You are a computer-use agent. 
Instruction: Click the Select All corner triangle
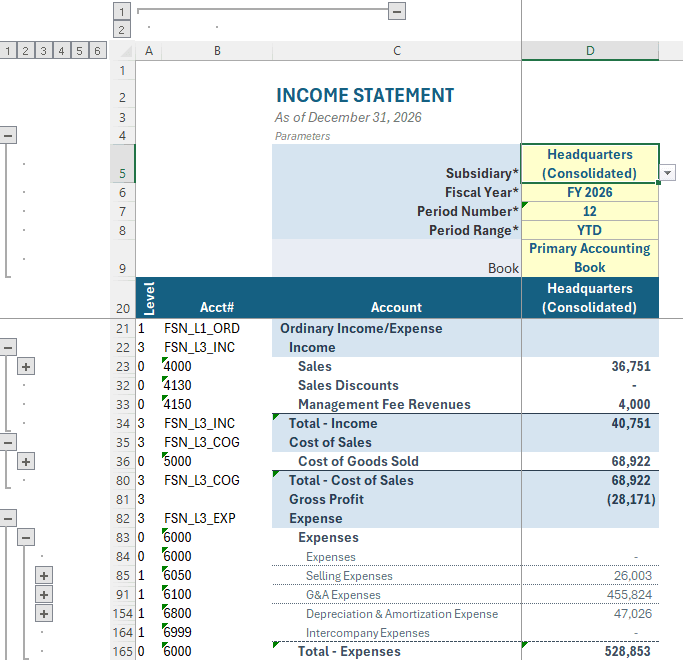click(x=125, y=51)
